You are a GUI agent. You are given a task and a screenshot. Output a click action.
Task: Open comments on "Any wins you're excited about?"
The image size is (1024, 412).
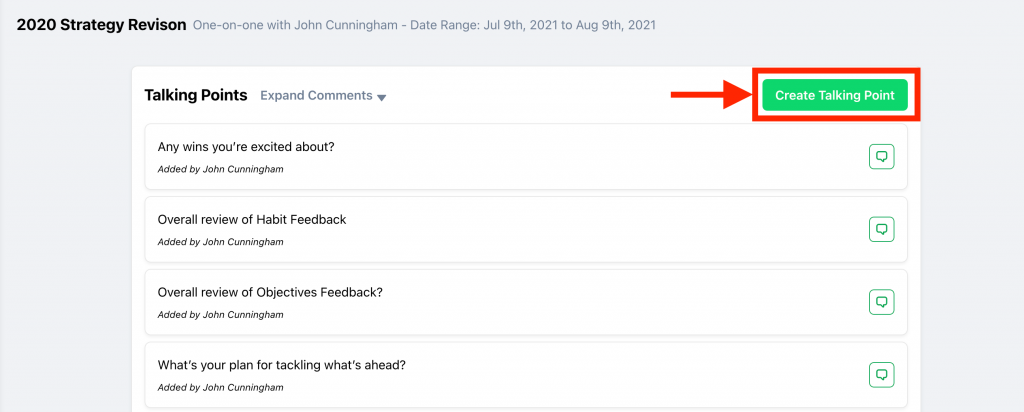pos(881,157)
